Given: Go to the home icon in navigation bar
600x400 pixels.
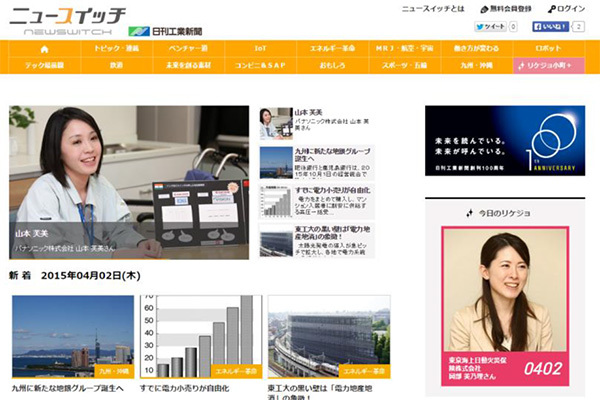Looking at the screenshot, I should (x=44, y=49).
